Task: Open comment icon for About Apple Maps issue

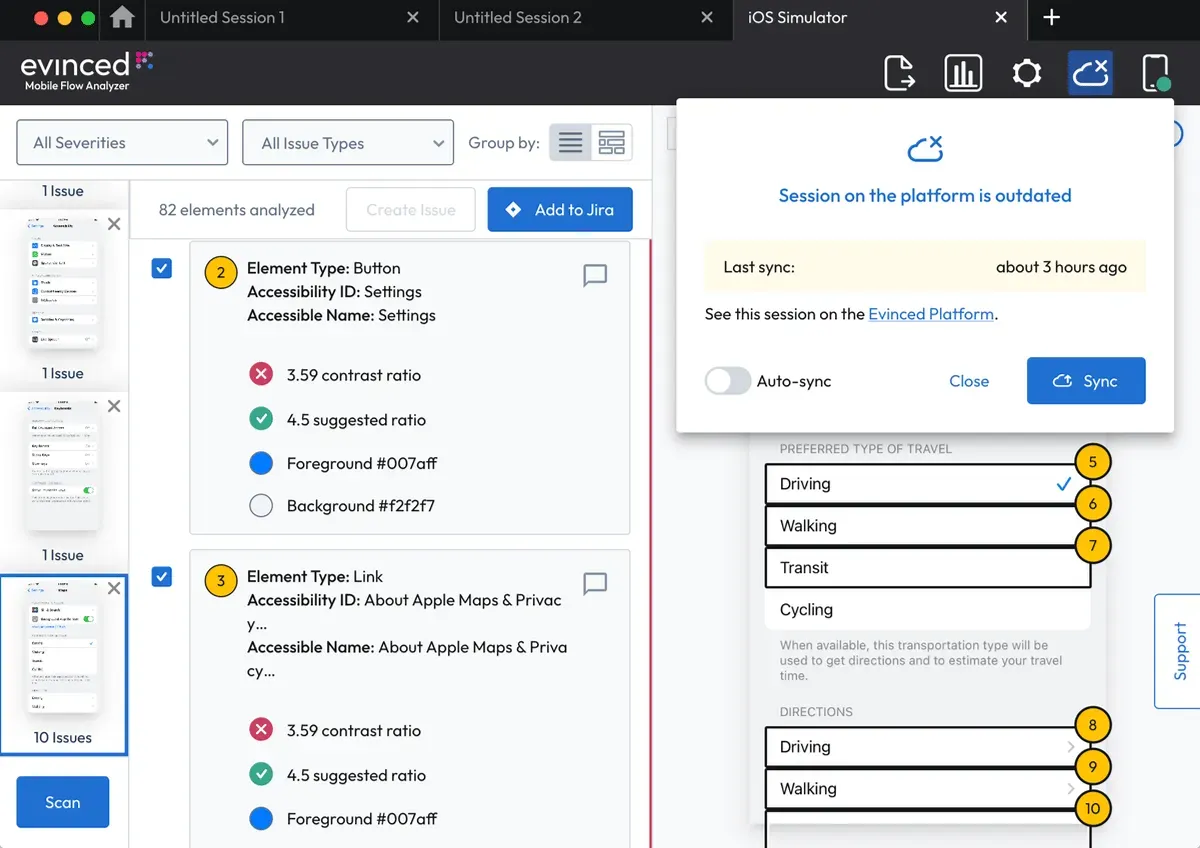Action: tap(595, 583)
